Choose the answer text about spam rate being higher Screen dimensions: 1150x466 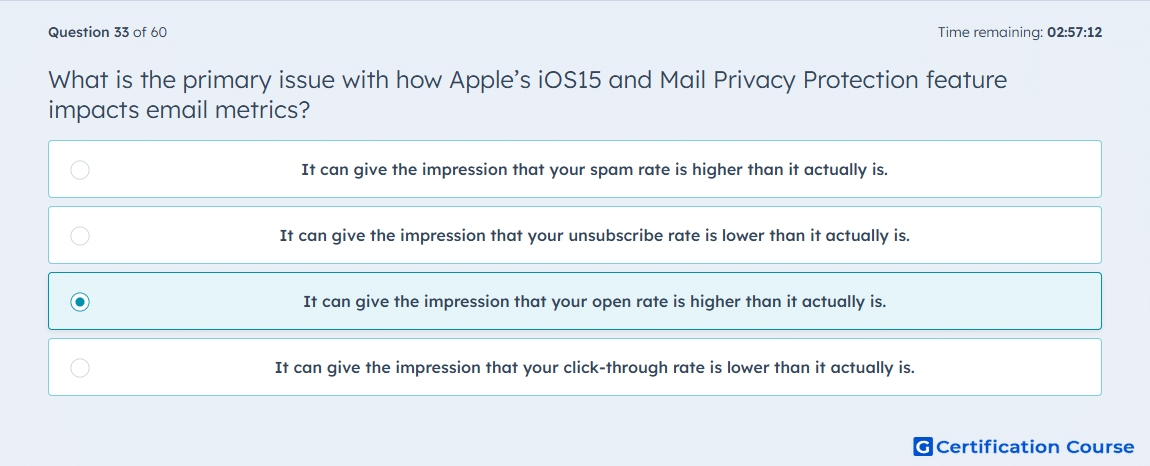pyautogui.click(x=594, y=170)
